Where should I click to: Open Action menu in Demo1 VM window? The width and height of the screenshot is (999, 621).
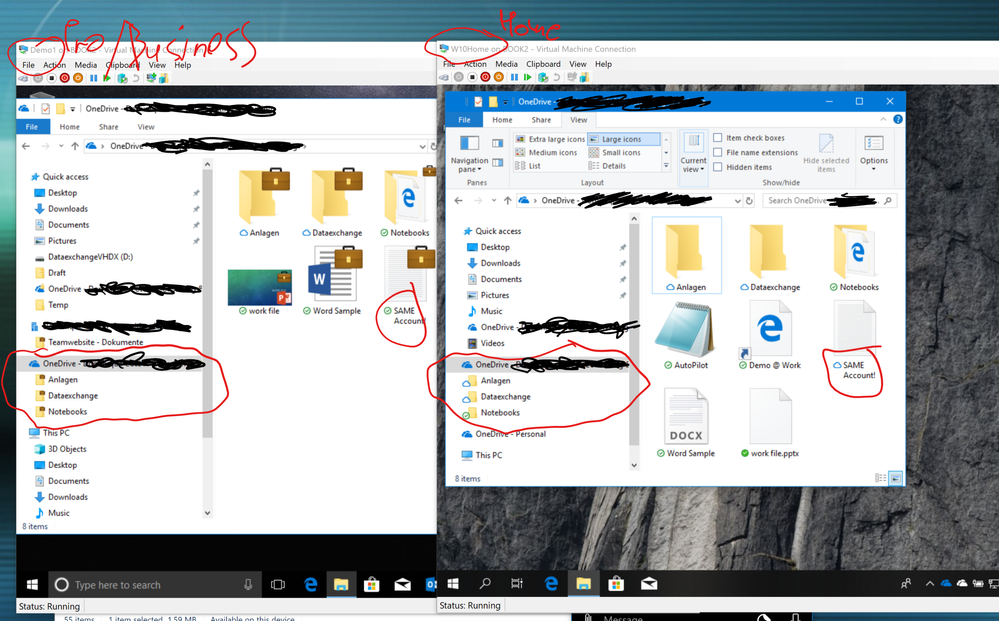coord(54,65)
